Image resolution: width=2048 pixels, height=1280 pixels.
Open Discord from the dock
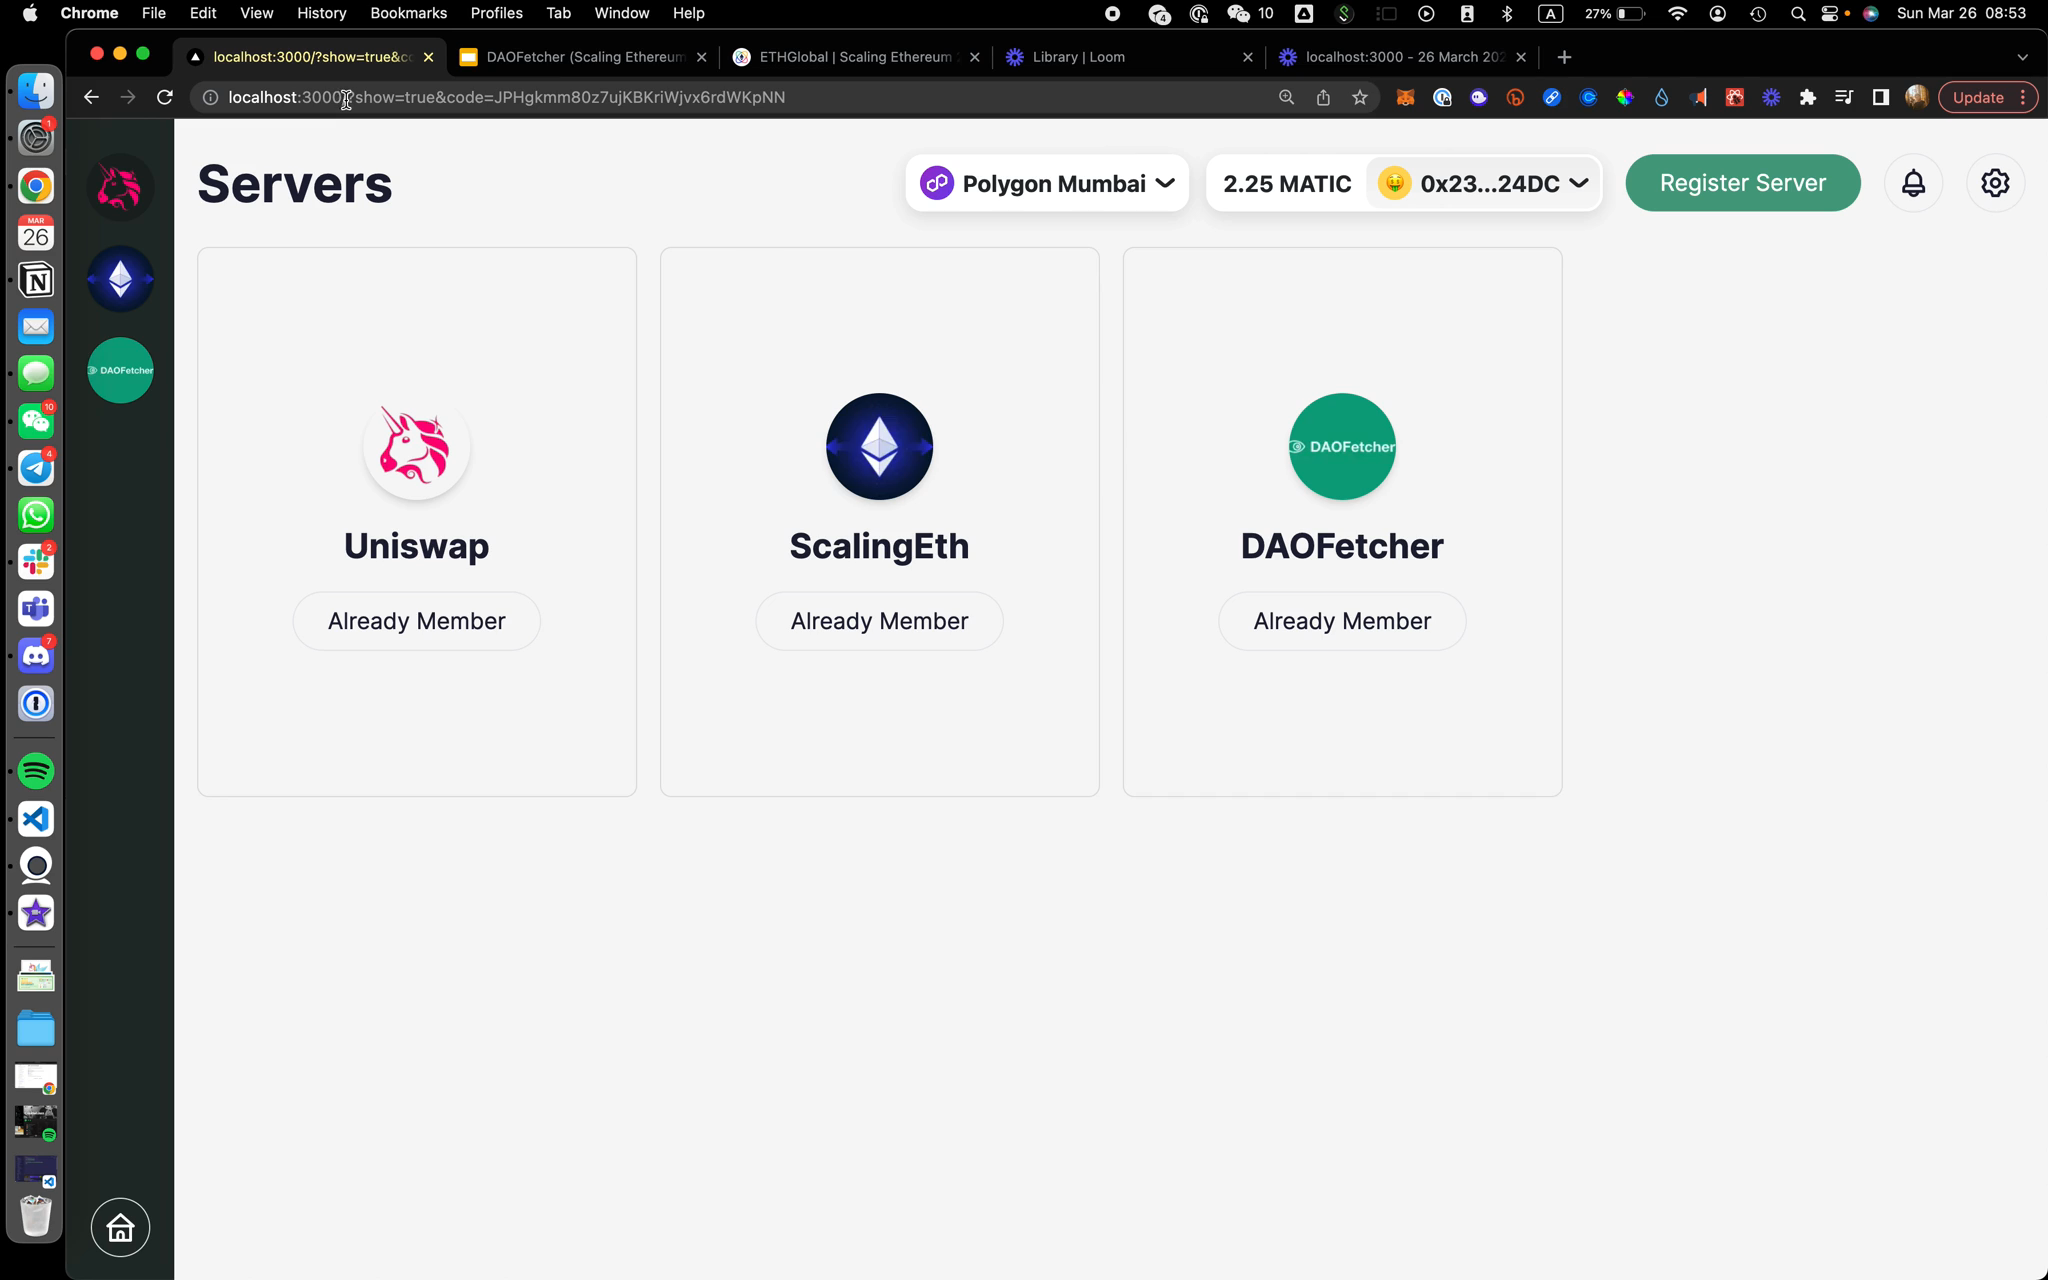[36, 656]
